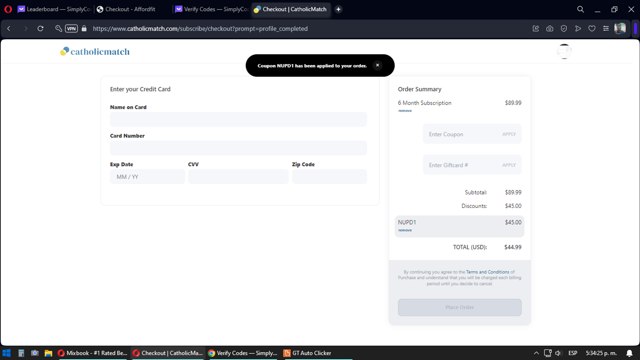Open File Explorer from the taskbar
The height and width of the screenshot is (360, 640).
coord(48,353)
